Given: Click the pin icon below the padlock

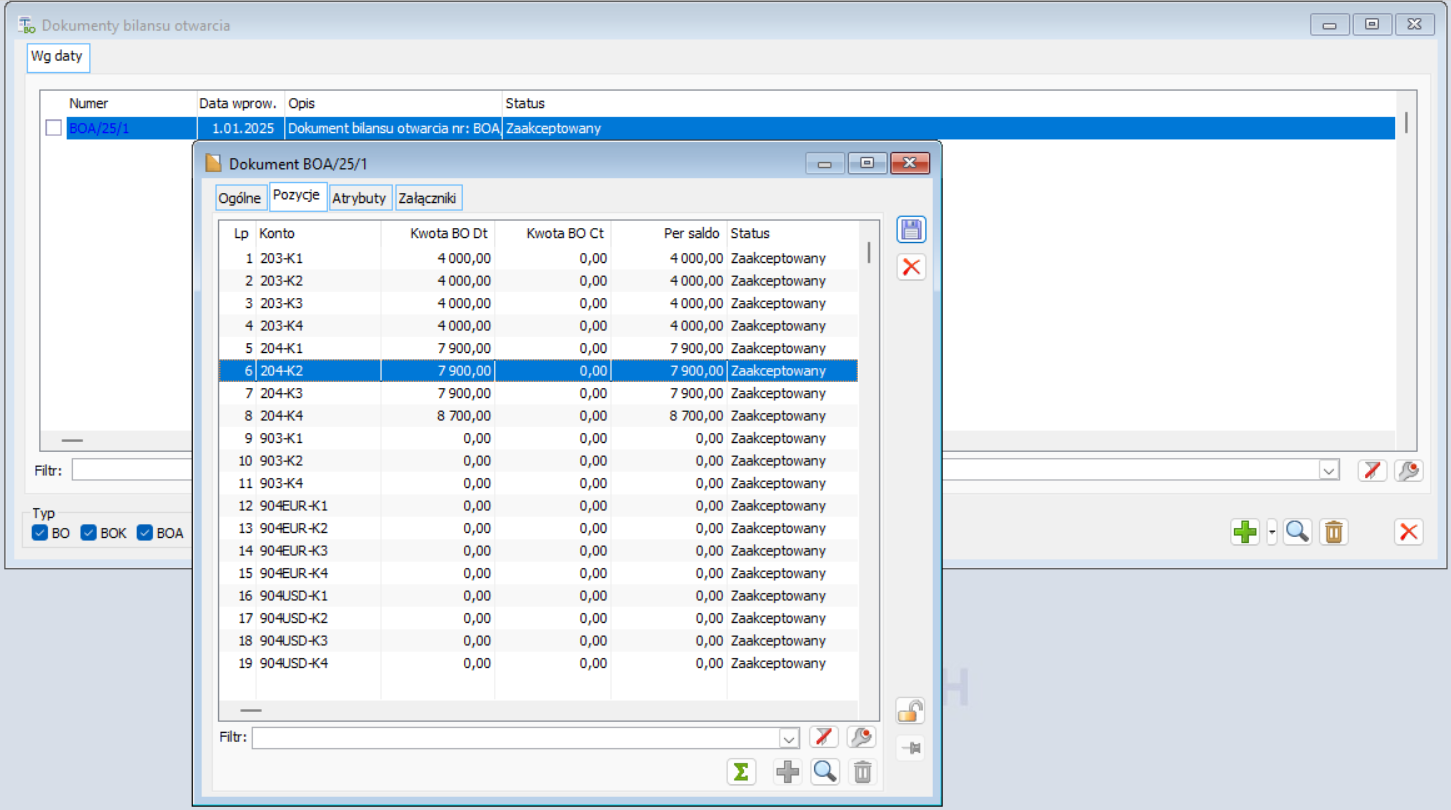Looking at the screenshot, I should pos(910,747).
